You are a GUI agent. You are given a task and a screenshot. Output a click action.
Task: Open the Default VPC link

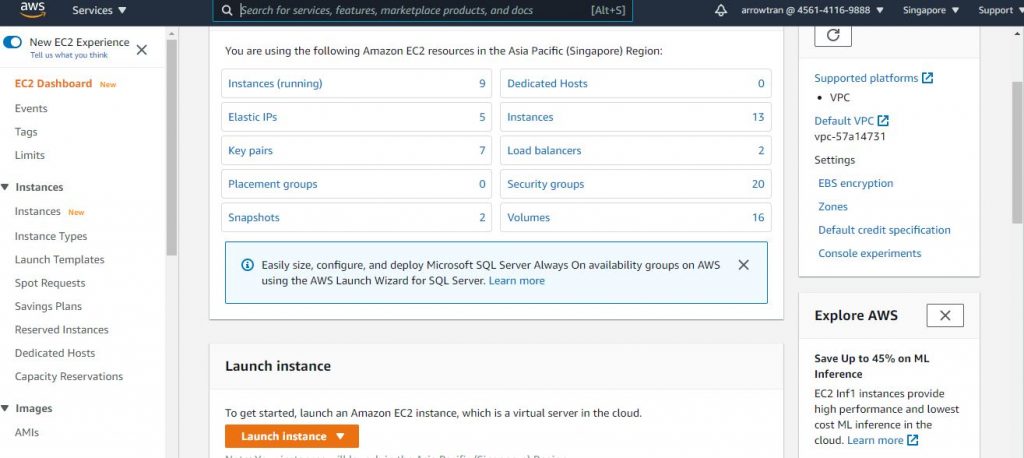pos(844,122)
